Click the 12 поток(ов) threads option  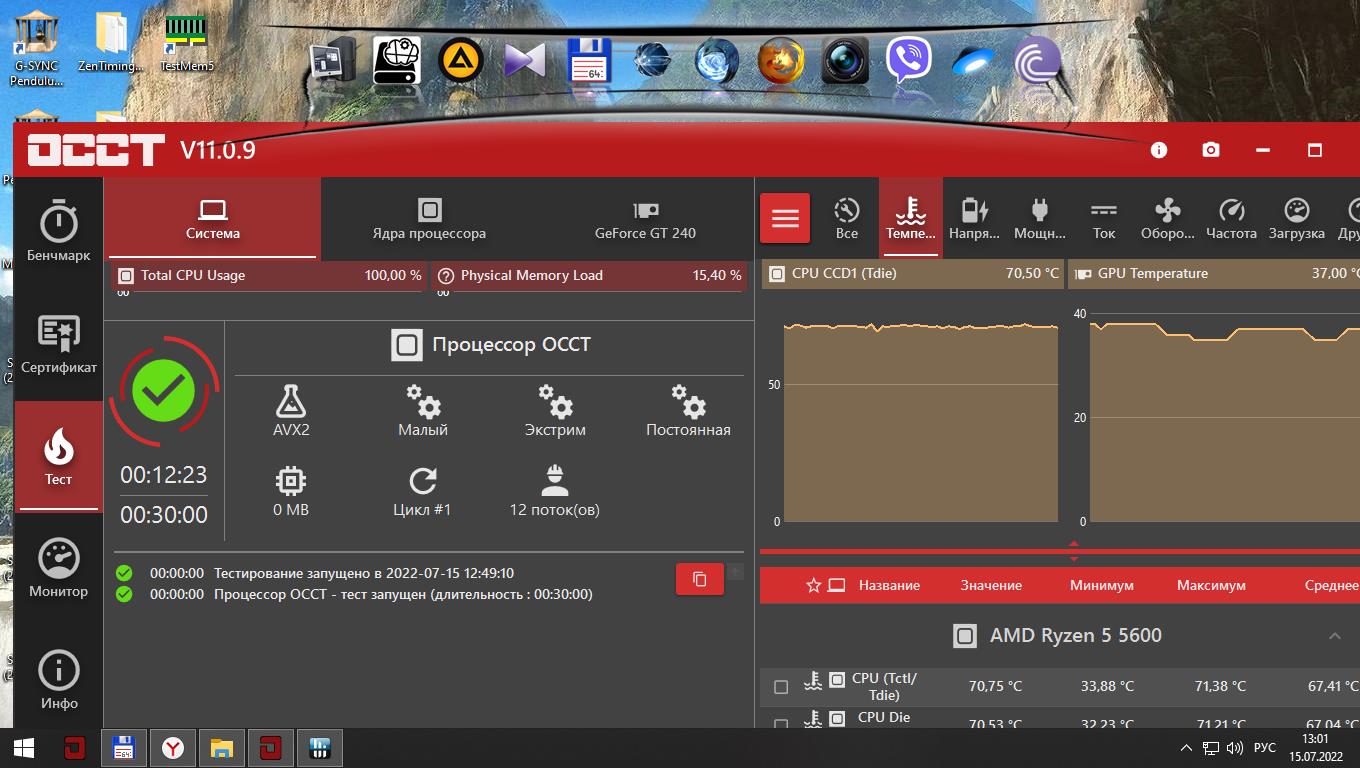[x=555, y=491]
